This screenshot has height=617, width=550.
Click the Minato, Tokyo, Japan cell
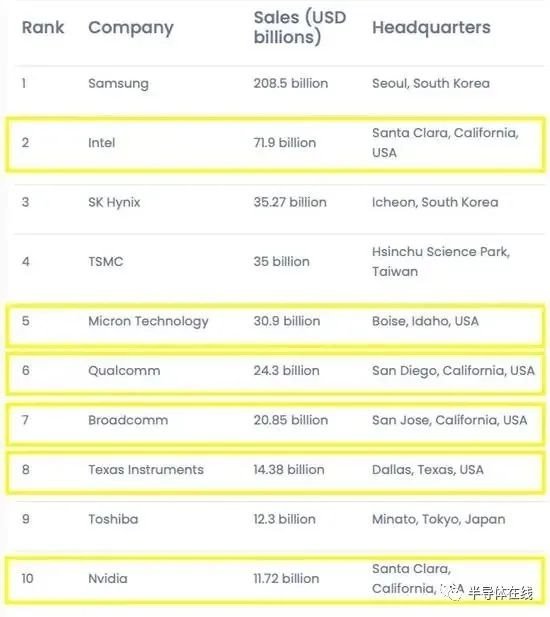pyautogui.click(x=439, y=519)
